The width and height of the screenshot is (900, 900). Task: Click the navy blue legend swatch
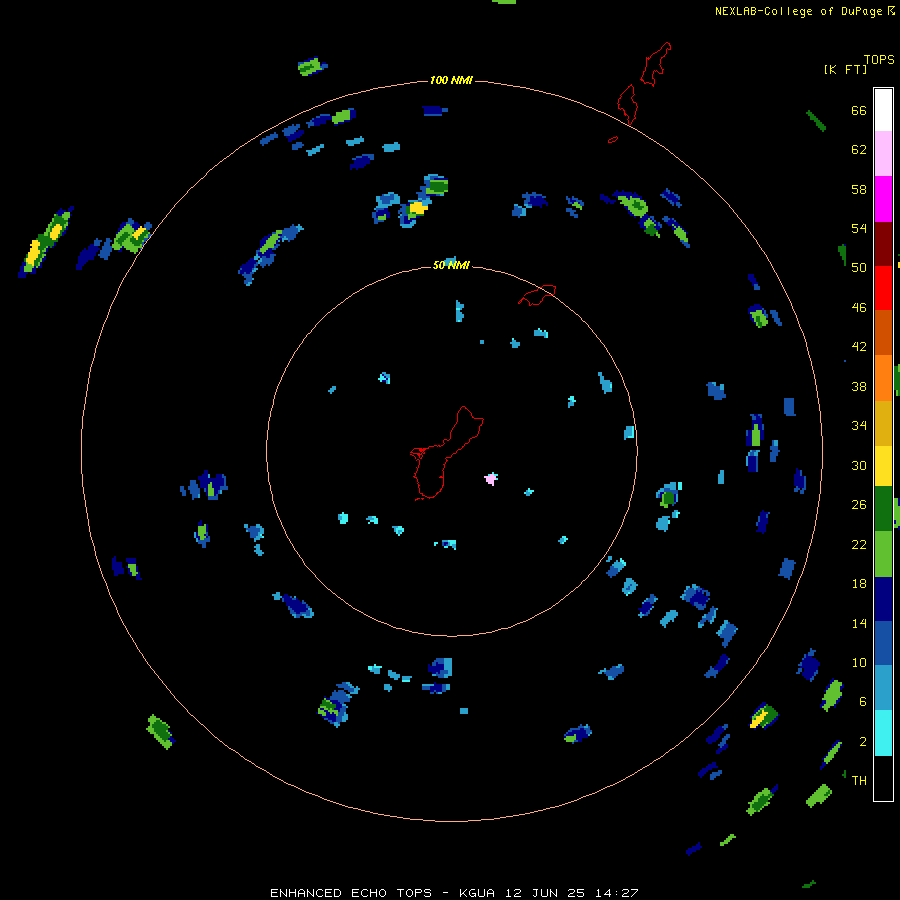tap(883, 599)
